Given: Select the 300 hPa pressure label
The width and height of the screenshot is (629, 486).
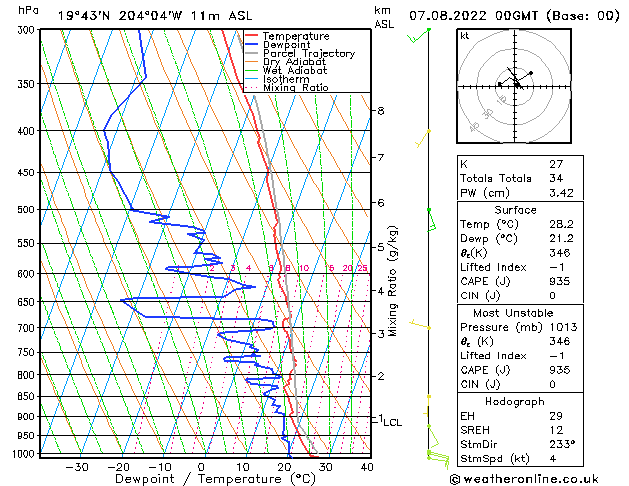Looking at the screenshot, I should click(x=28, y=30).
